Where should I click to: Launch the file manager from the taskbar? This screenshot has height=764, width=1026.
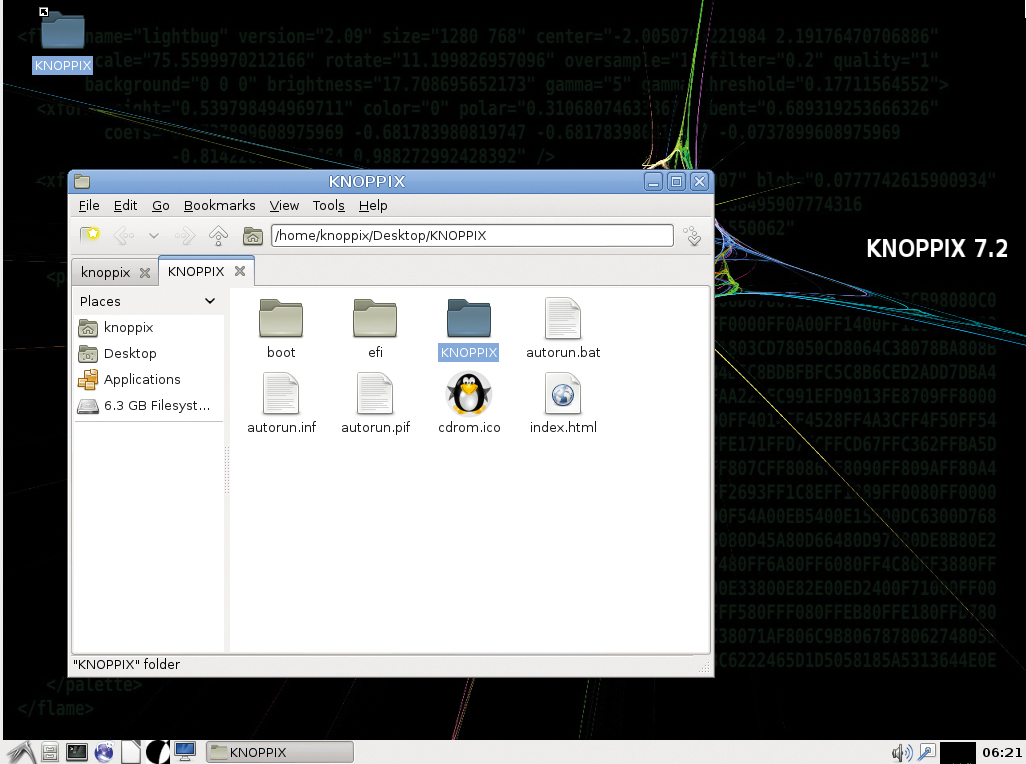pos(50,752)
